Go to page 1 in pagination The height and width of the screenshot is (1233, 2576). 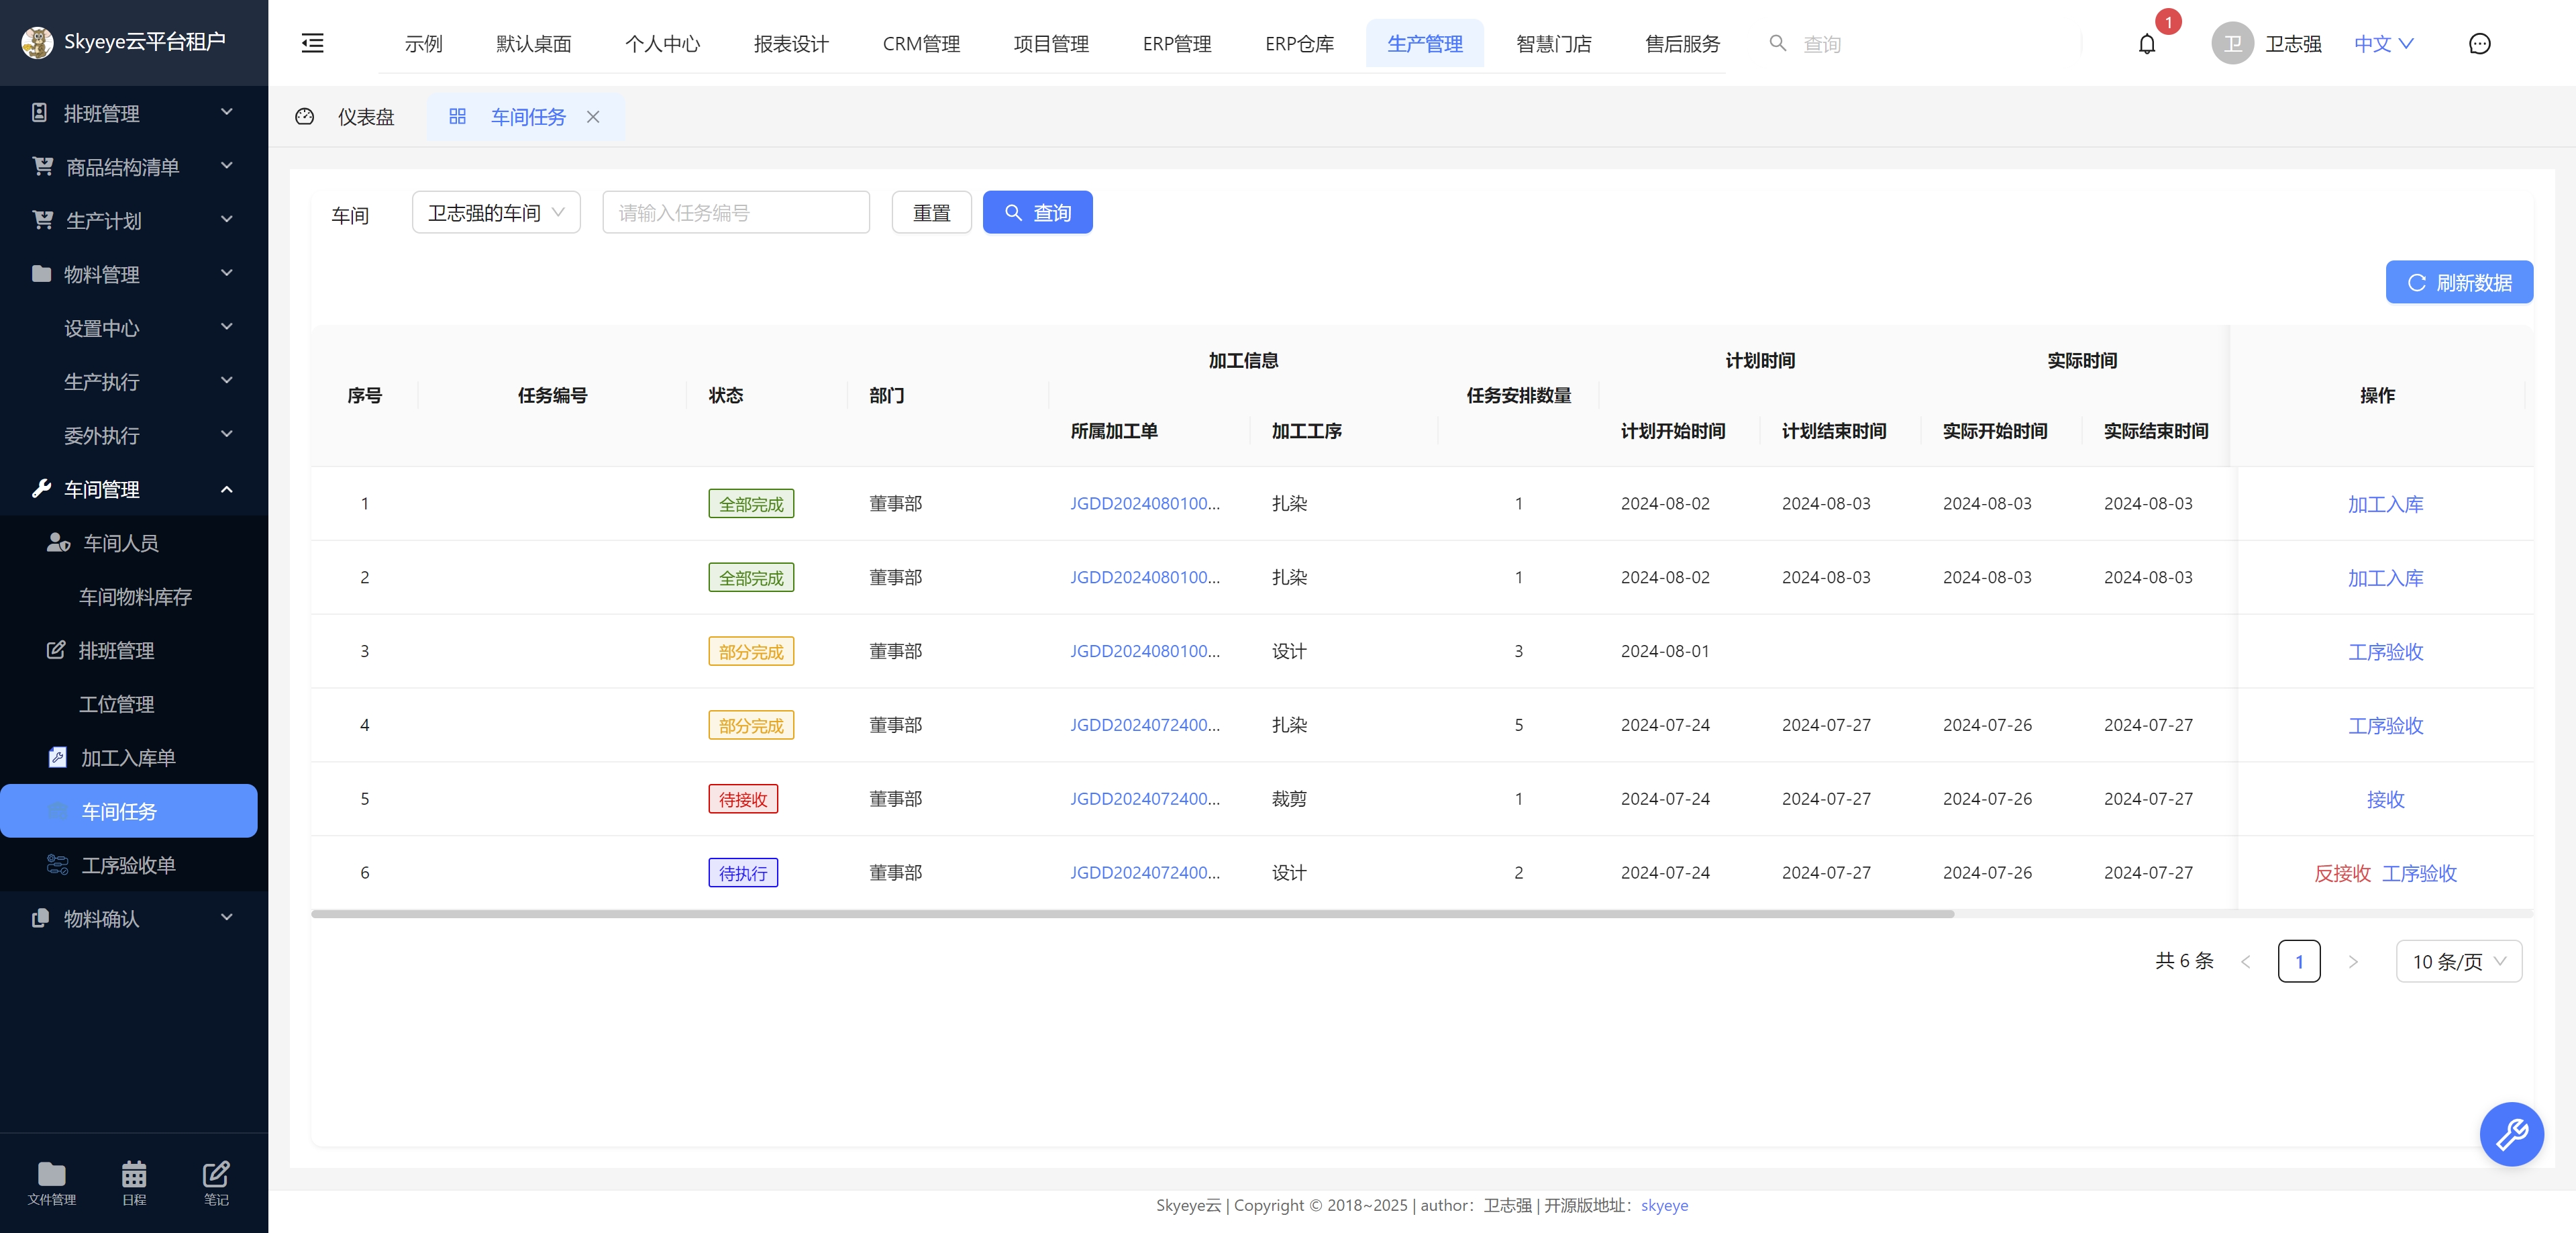point(2299,961)
